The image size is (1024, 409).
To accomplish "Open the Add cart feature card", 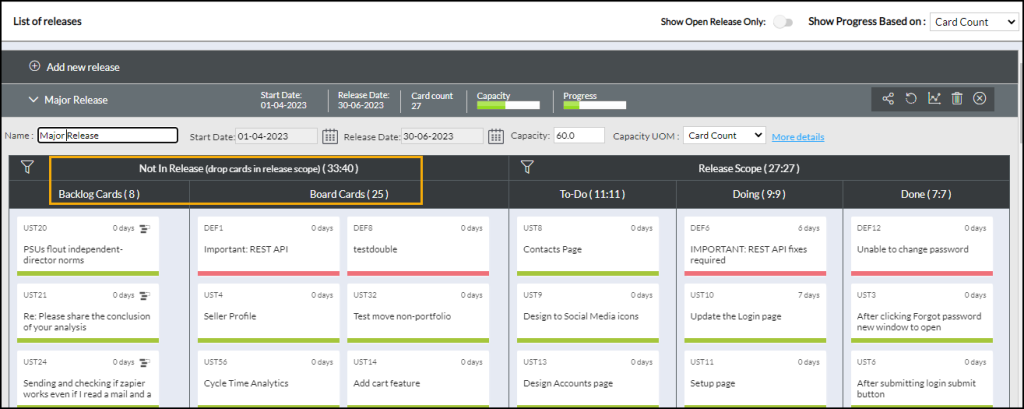I will point(418,380).
